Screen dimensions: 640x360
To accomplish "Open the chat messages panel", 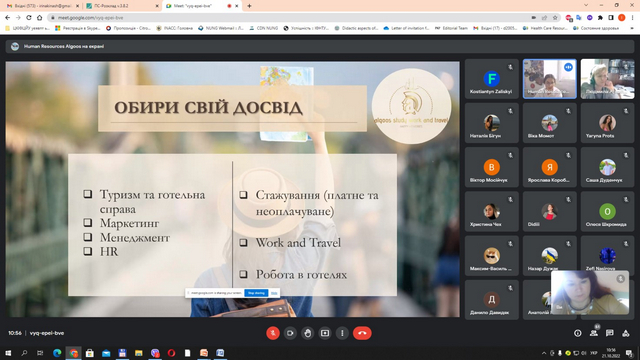I will click(610, 333).
